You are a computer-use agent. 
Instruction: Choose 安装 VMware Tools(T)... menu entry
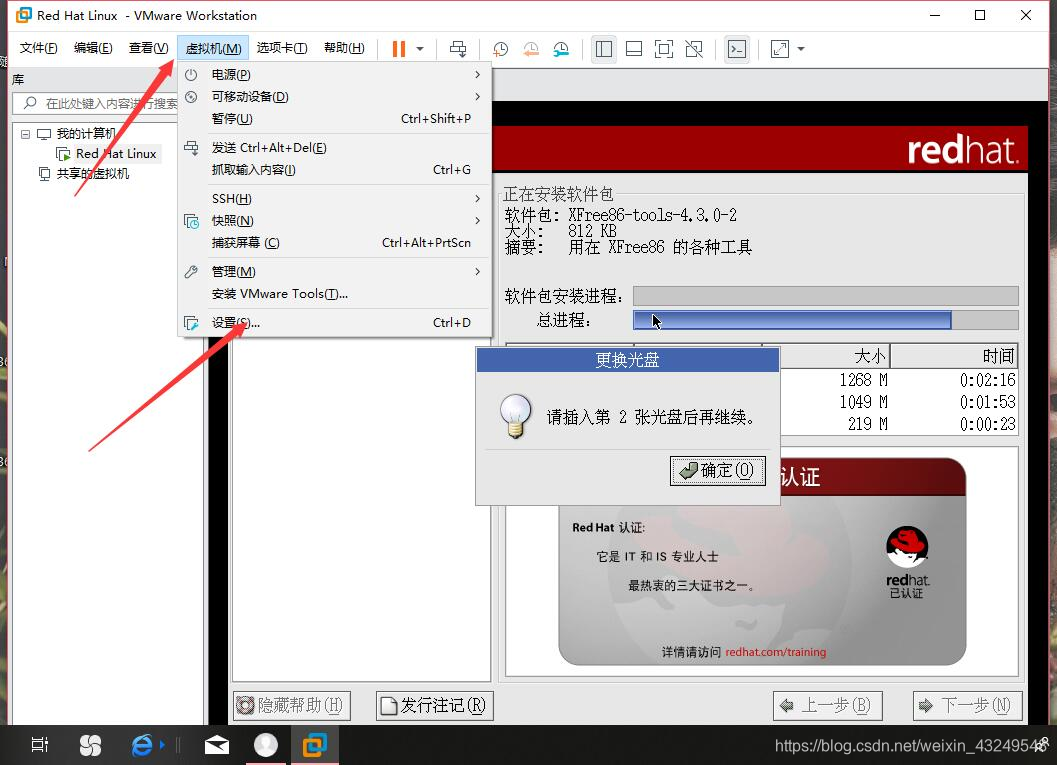click(x=334, y=294)
